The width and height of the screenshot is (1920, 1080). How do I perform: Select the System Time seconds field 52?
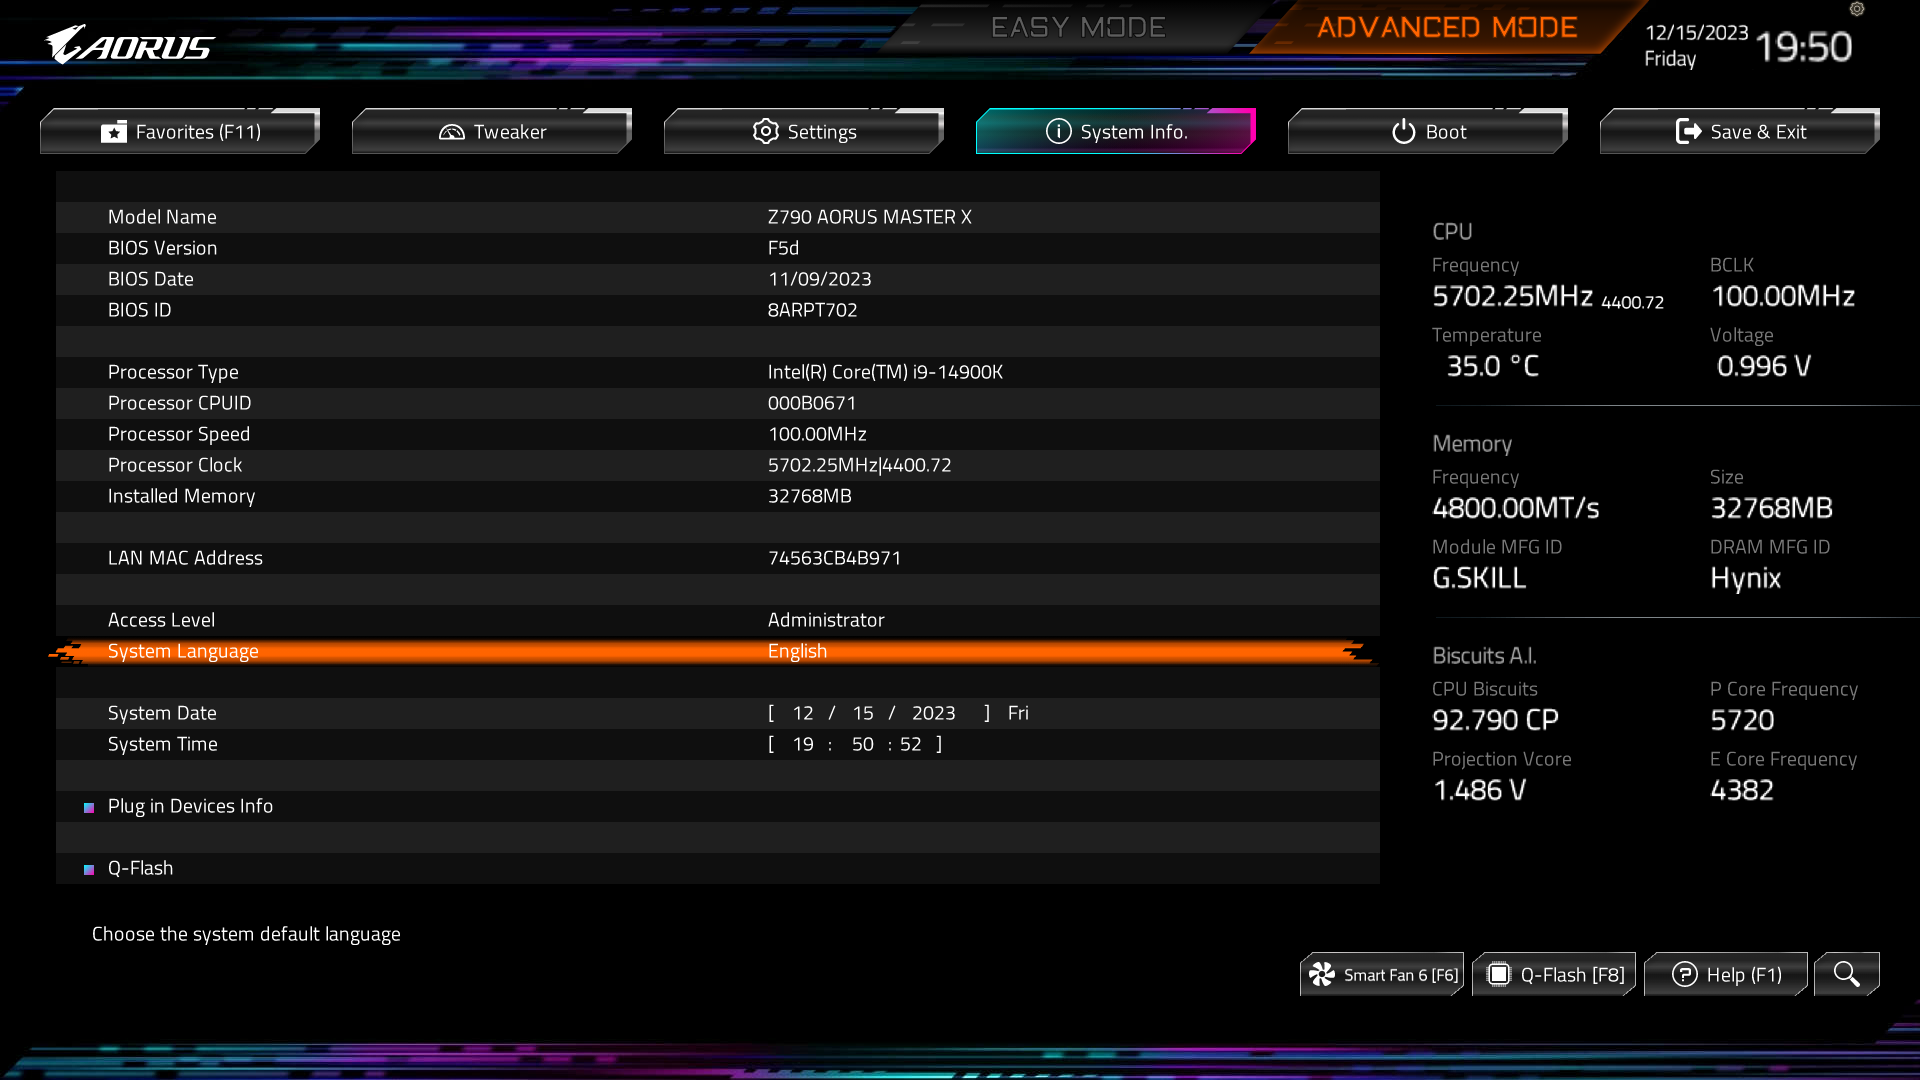(x=910, y=744)
